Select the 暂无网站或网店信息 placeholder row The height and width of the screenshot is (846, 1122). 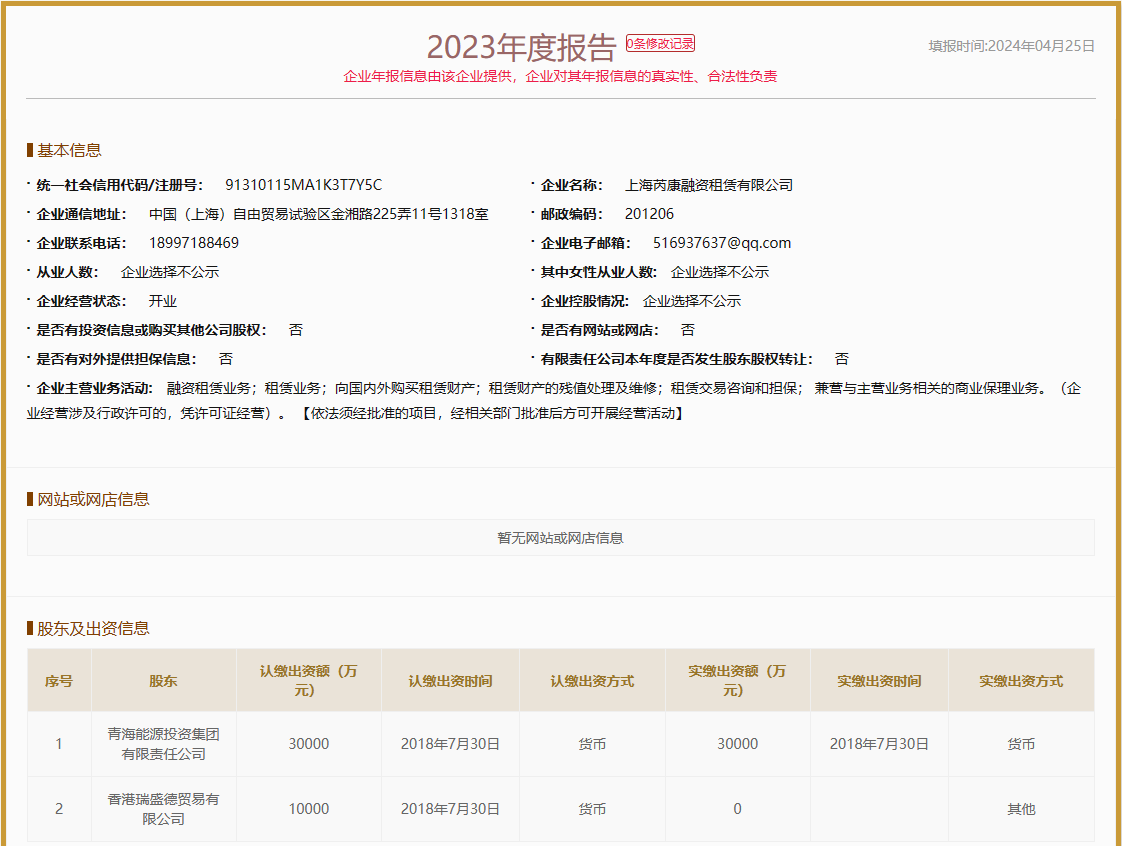pyautogui.click(x=561, y=537)
